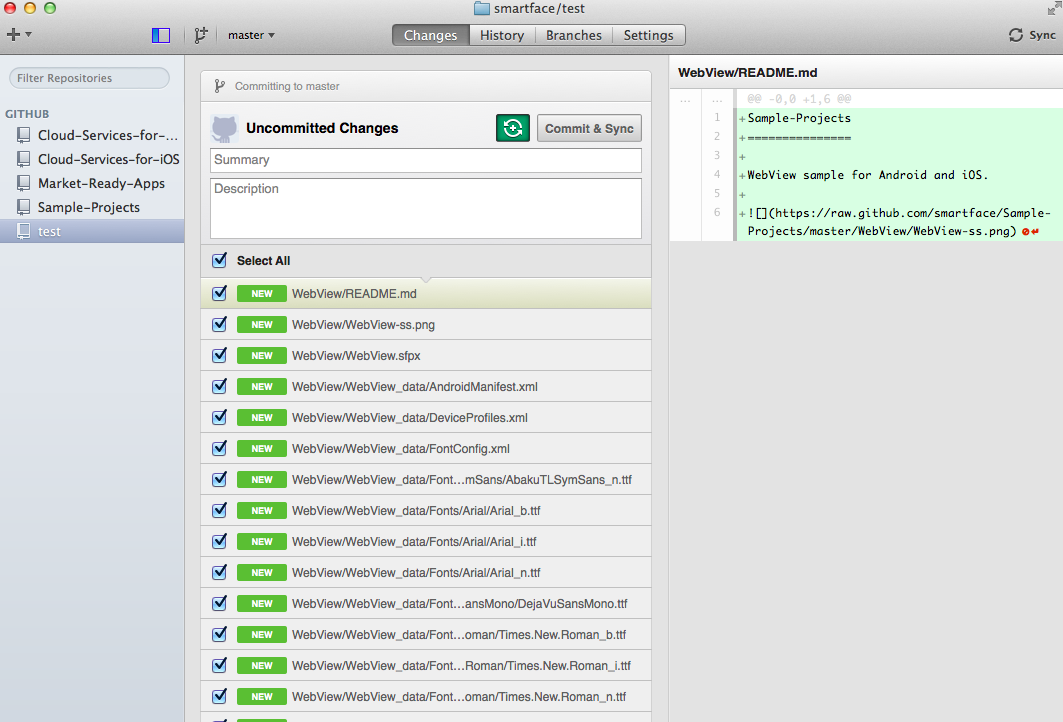Click the book icon beside test
The image size is (1063, 722).
pyautogui.click(x=24, y=231)
